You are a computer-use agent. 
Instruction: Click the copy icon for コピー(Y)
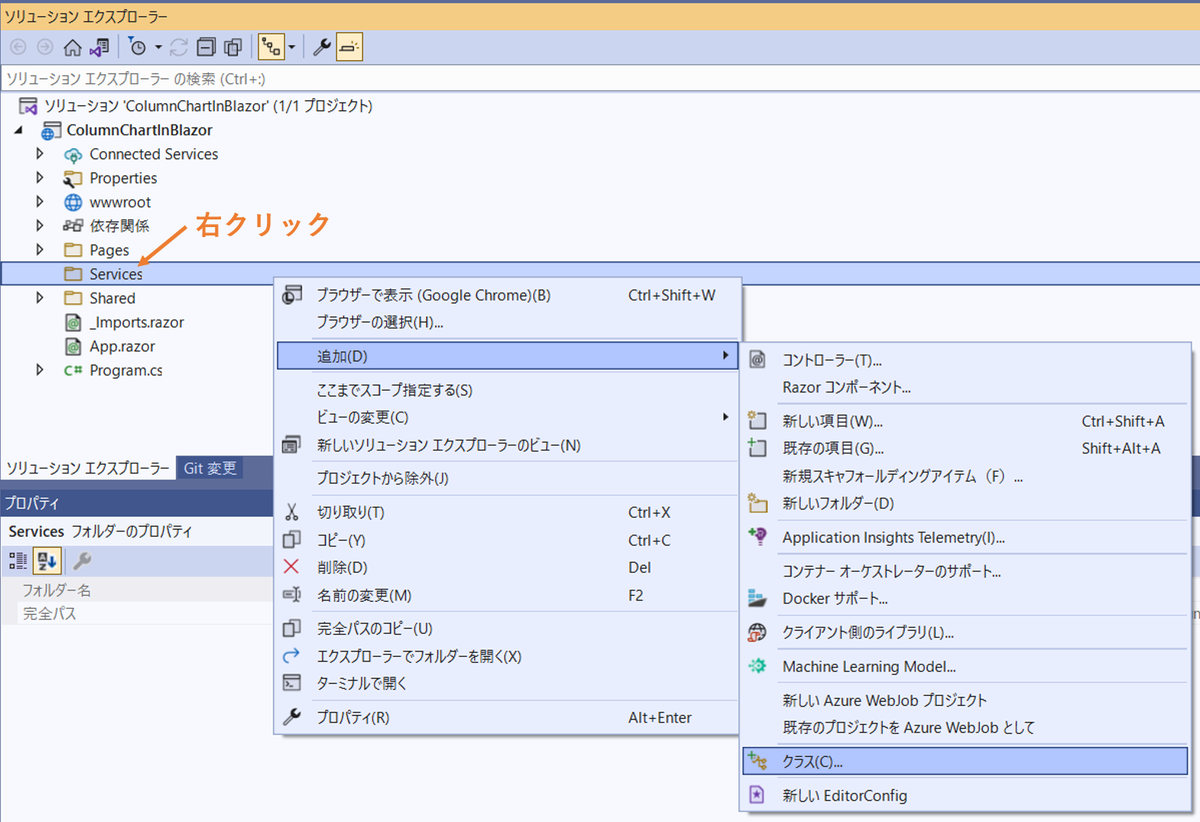tap(292, 540)
